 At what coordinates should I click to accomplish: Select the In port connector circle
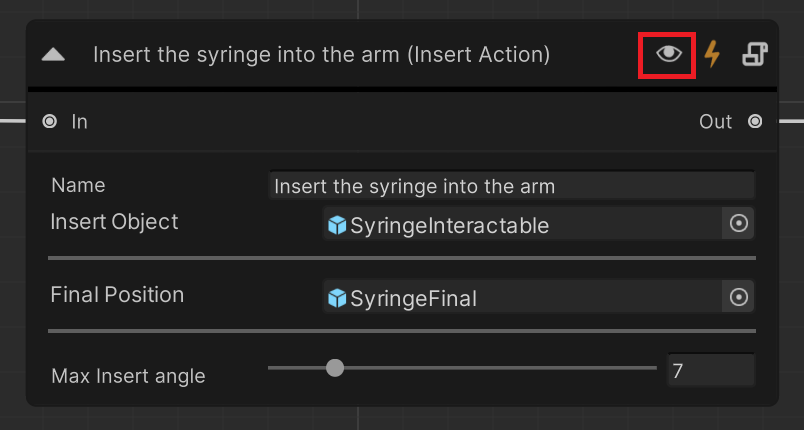point(50,121)
